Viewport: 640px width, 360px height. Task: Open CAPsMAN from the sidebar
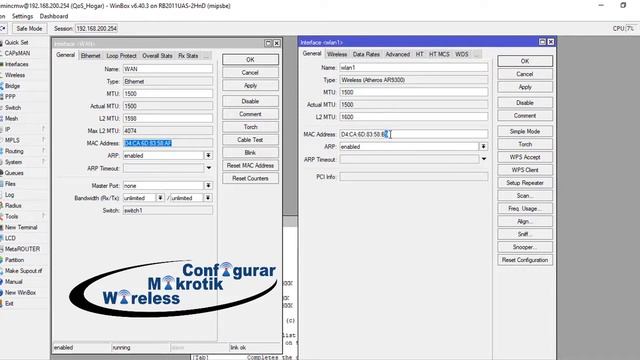click(x=17, y=53)
